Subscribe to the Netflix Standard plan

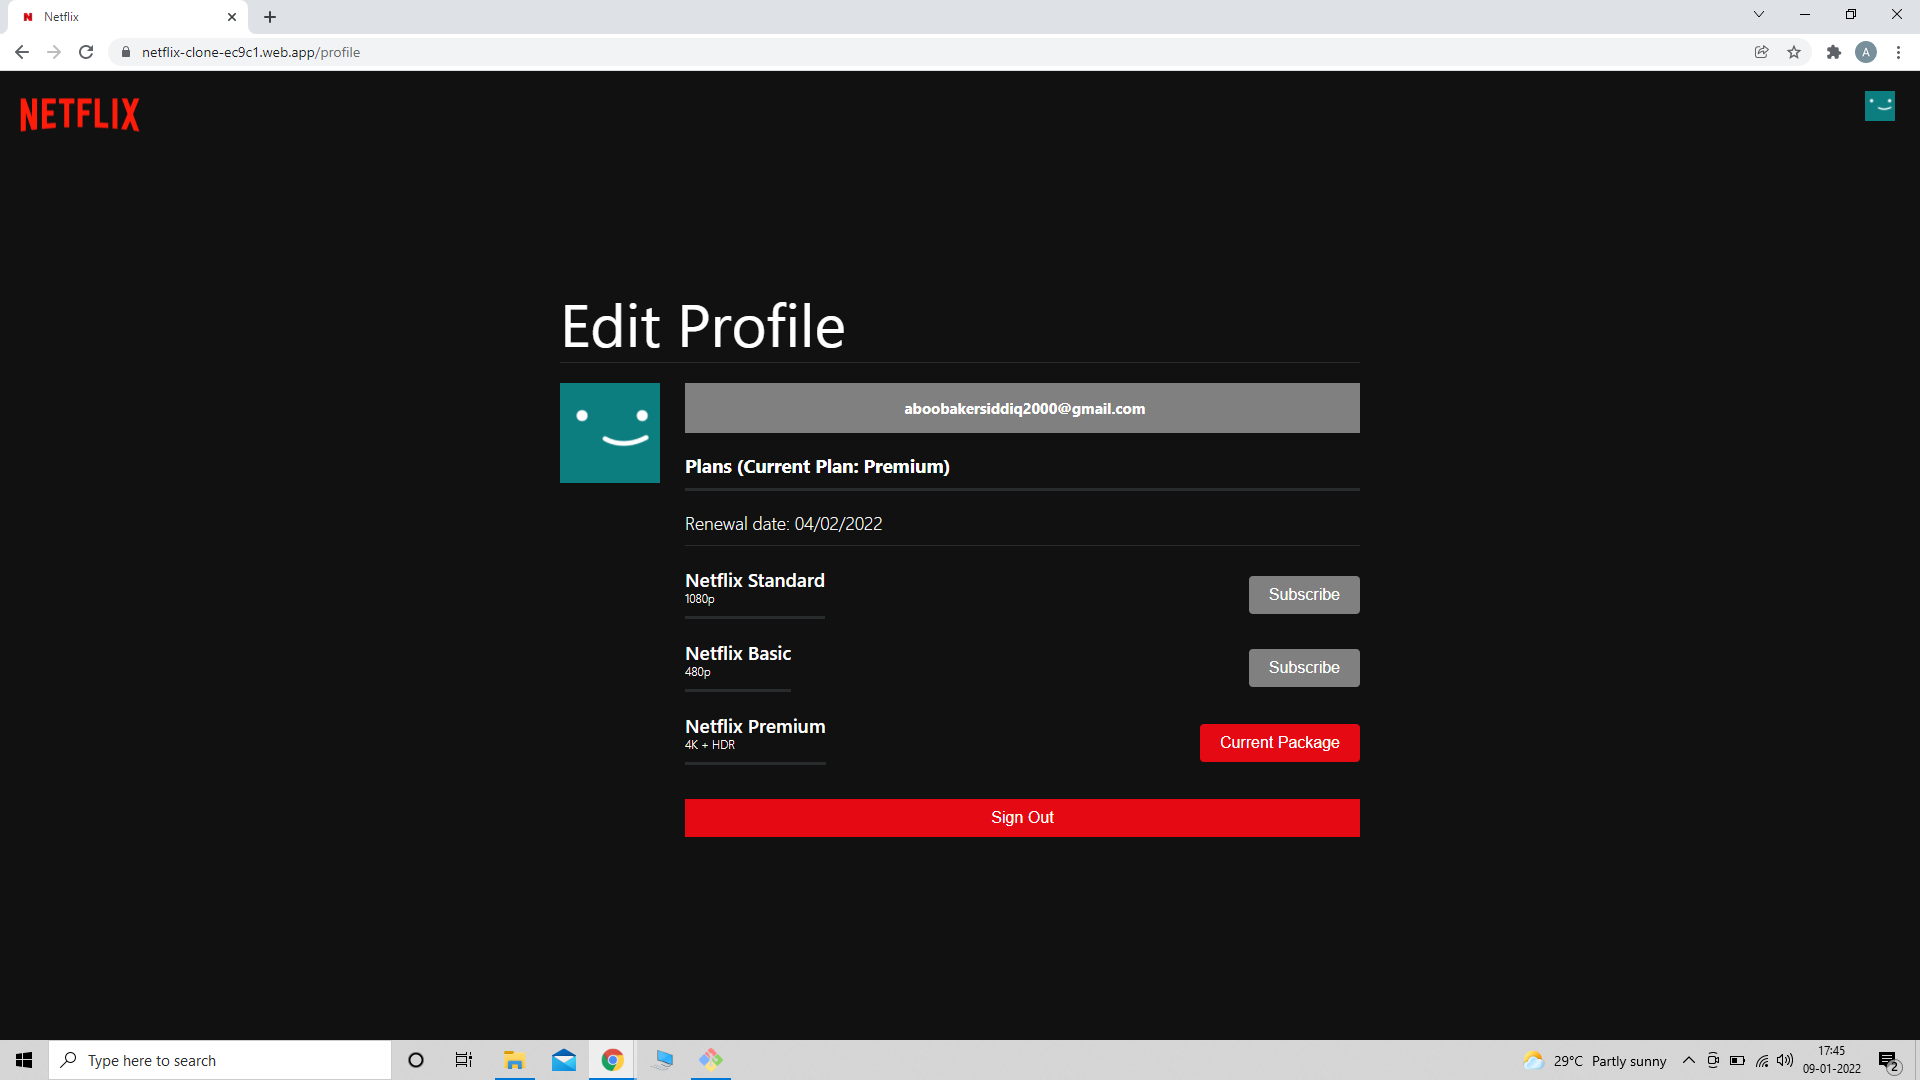(x=1303, y=594)
